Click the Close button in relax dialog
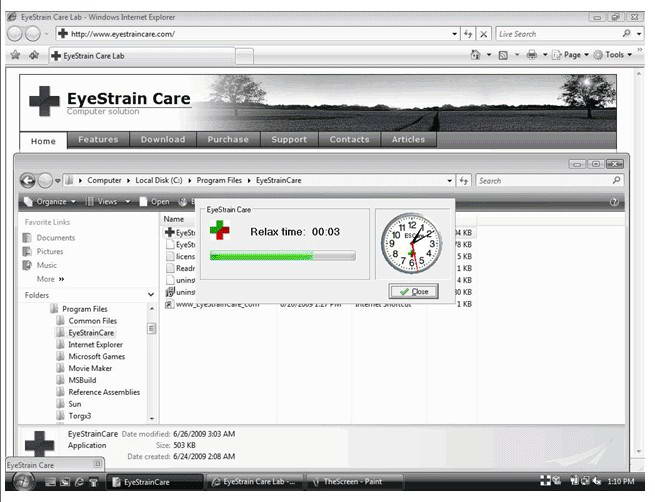The image size is (655, 502). click(x=414, y=292)
